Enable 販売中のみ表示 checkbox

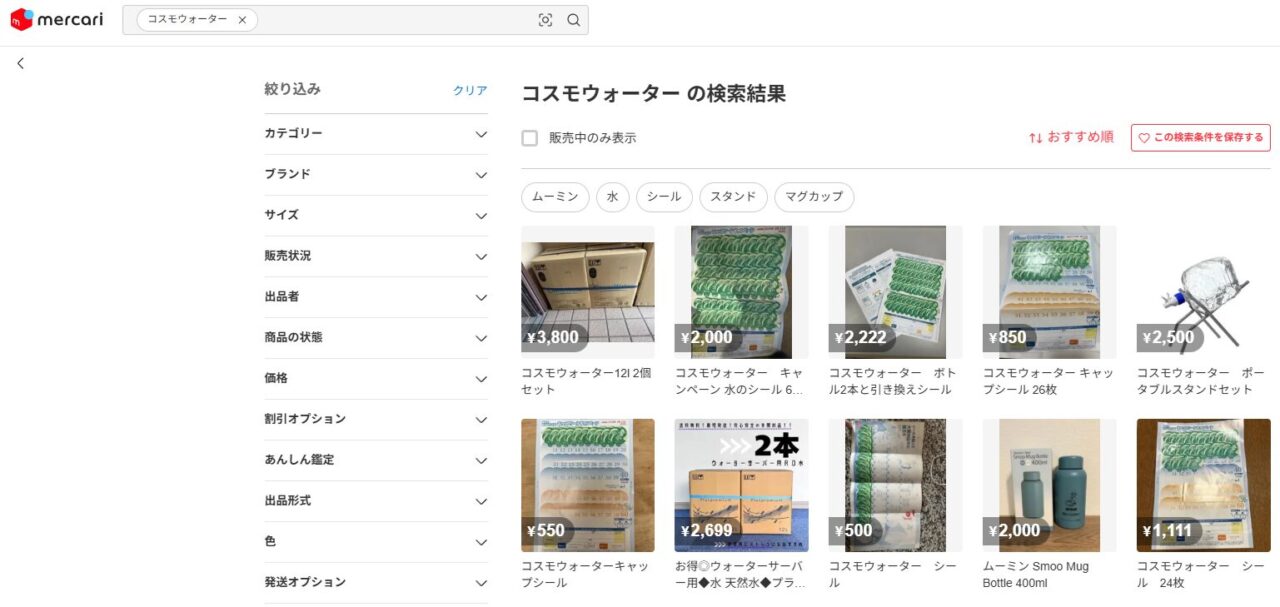point(530,138)
